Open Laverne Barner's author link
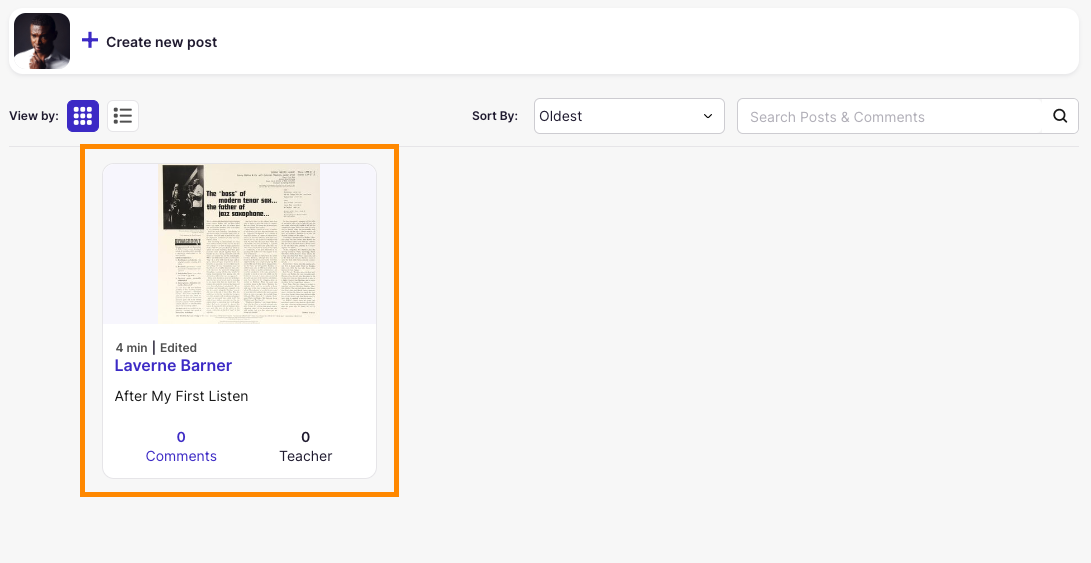This screenshot has width=1091, height=563. (173, 366)
